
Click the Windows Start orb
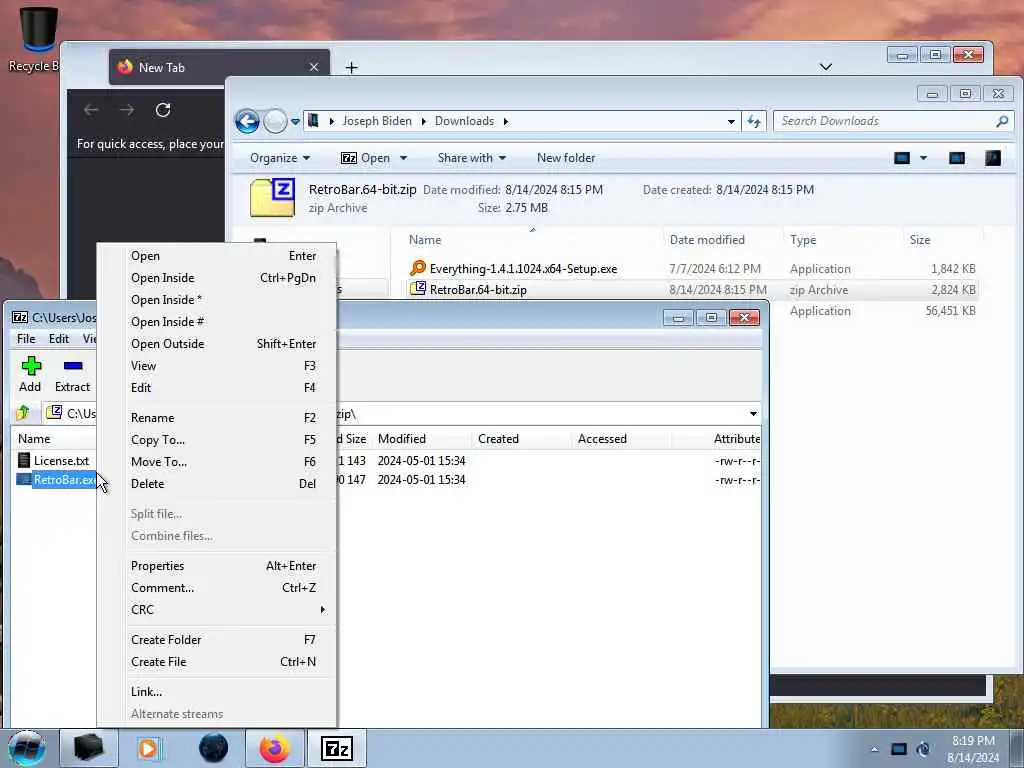pyautogui.click(x=27, y=748)
